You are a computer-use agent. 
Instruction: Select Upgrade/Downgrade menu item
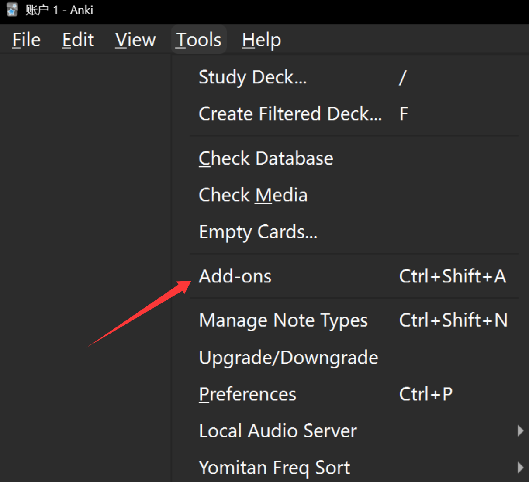tap(354, 358)
